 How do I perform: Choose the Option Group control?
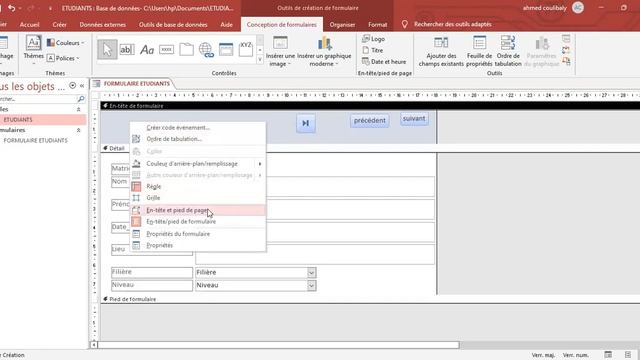tap(246, 50)
